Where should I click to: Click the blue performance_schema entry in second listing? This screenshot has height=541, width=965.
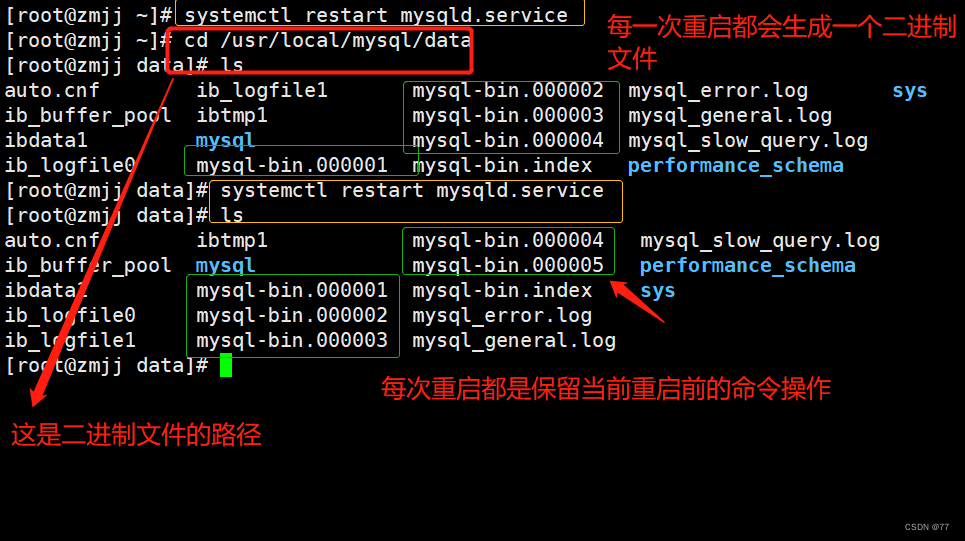(x=748, y=265)
